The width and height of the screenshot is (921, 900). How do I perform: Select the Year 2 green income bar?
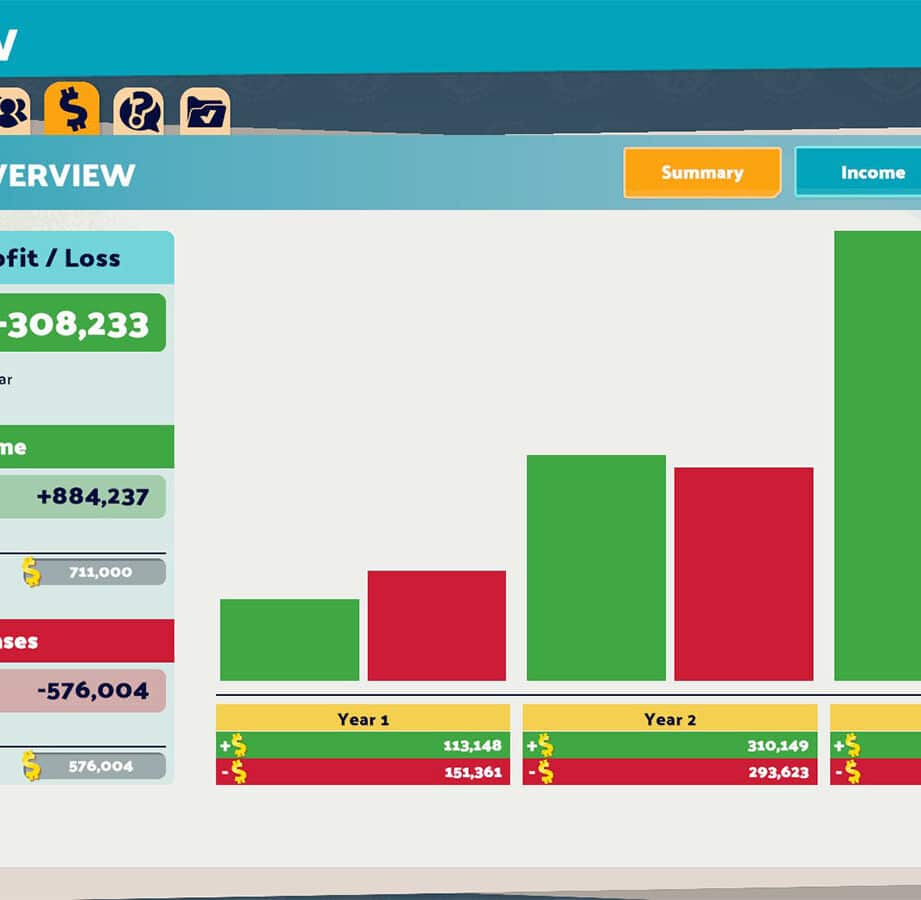click(596, 568)
